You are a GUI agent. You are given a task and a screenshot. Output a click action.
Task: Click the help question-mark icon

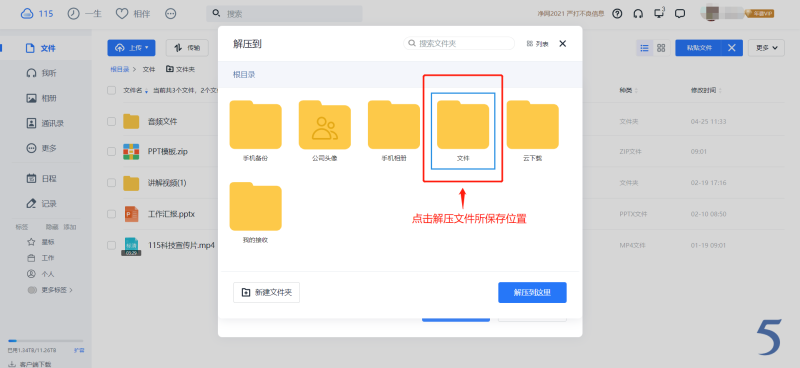tap(617, 14)
